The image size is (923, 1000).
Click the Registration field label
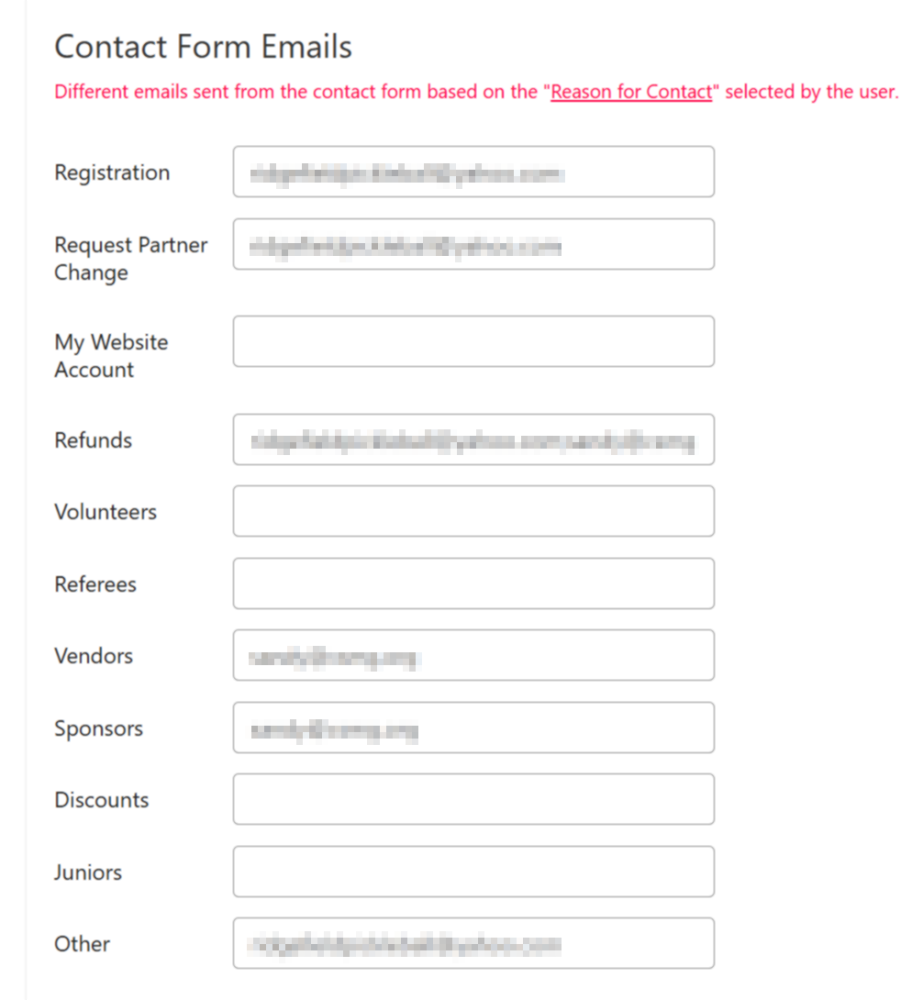pos(112,172)
